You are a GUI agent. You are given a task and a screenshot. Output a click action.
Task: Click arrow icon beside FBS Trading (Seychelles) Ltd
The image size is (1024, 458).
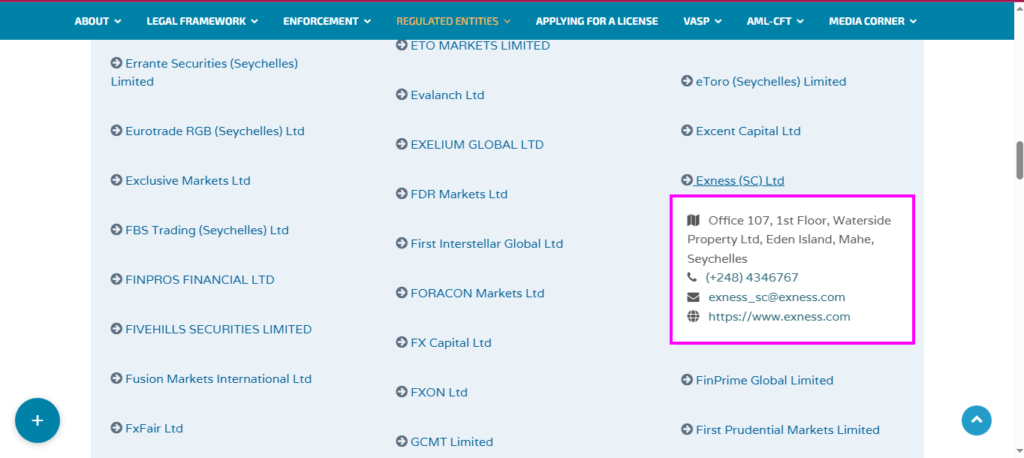116,230
